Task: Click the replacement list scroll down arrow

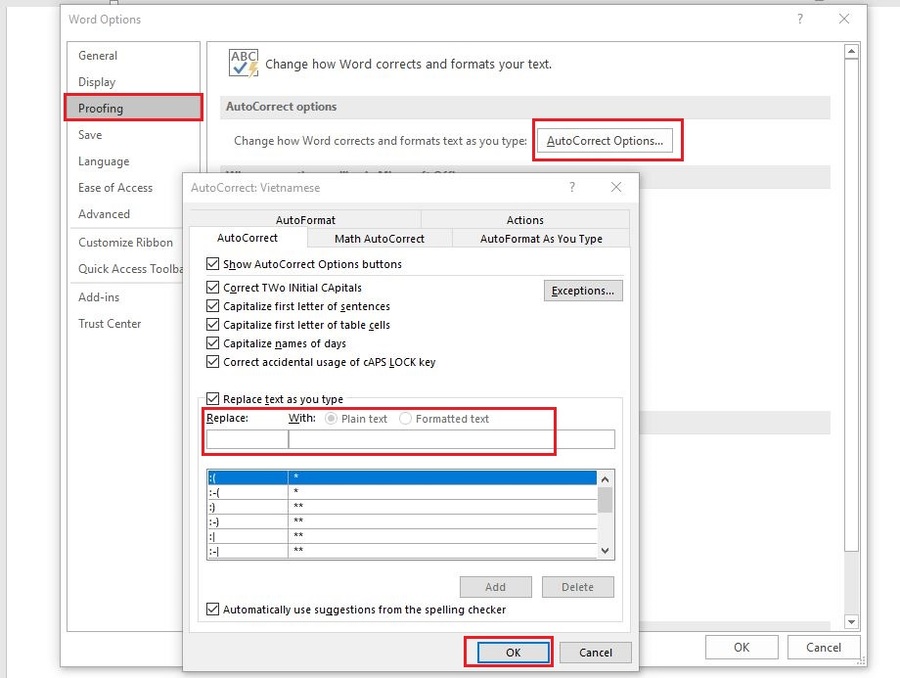Action: [x=605, y=550]
